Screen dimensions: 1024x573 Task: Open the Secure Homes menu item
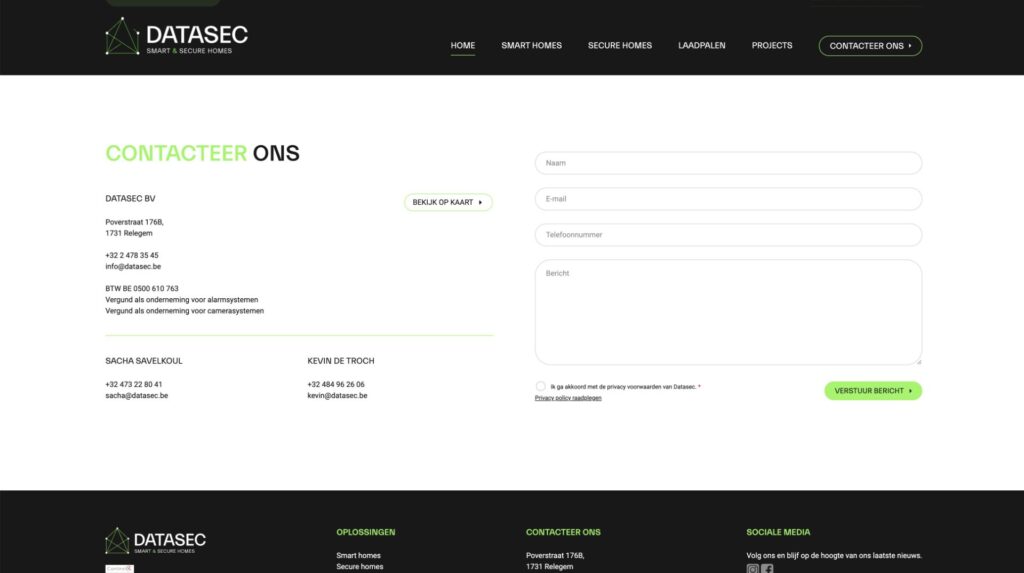tap(620, 46)
